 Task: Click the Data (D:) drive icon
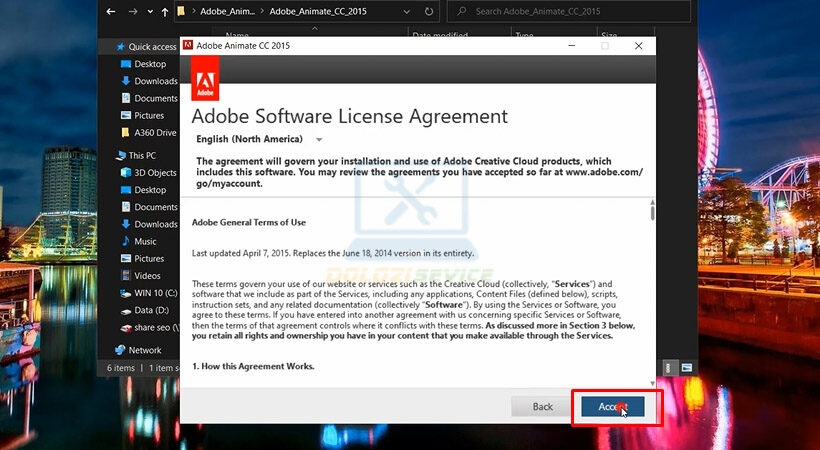tap(126, 311)
